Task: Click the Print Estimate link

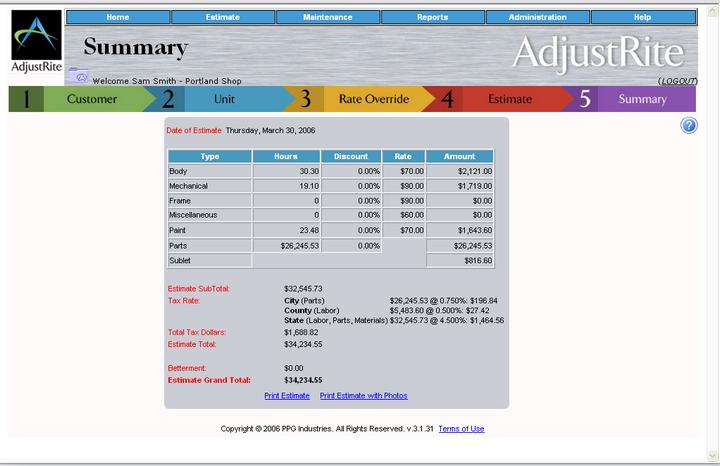Action: click(x=287, y=396)
